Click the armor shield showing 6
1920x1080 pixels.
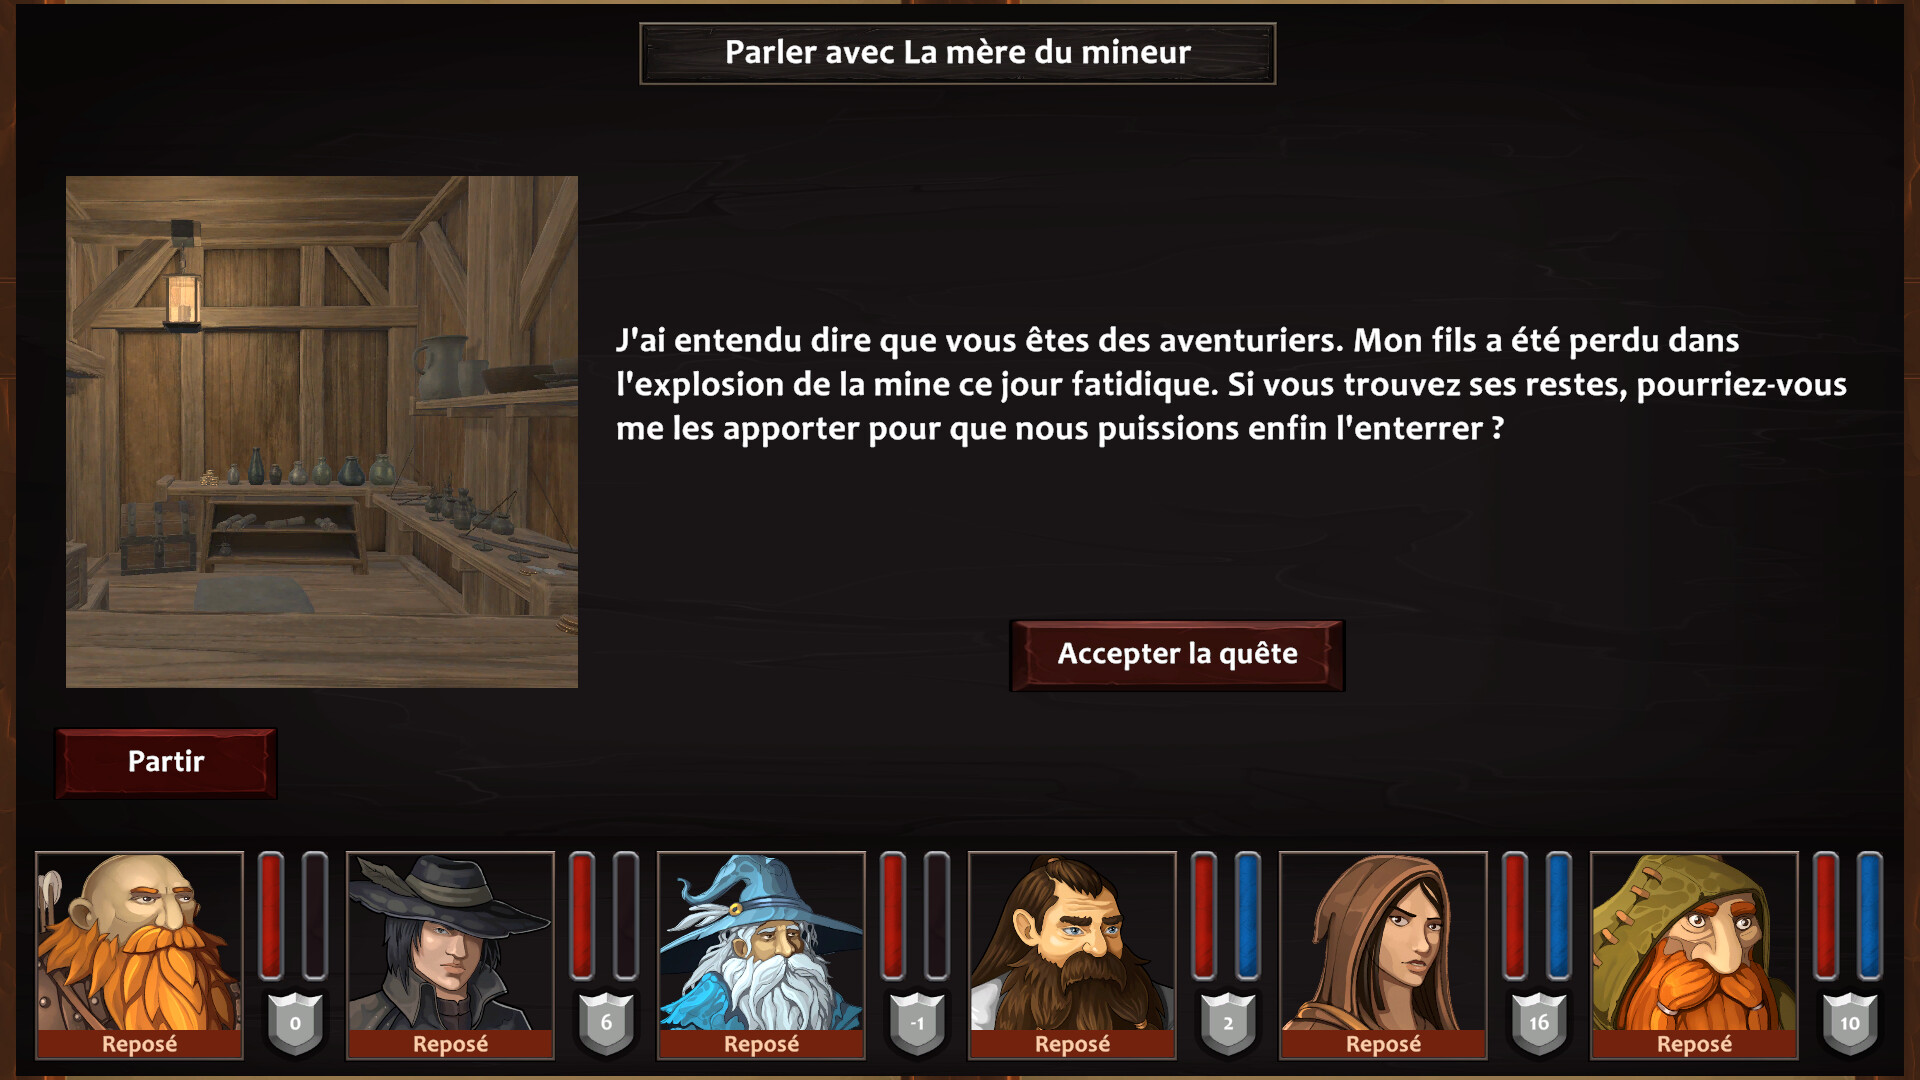pyautogui.click(x=606, y=1023)
